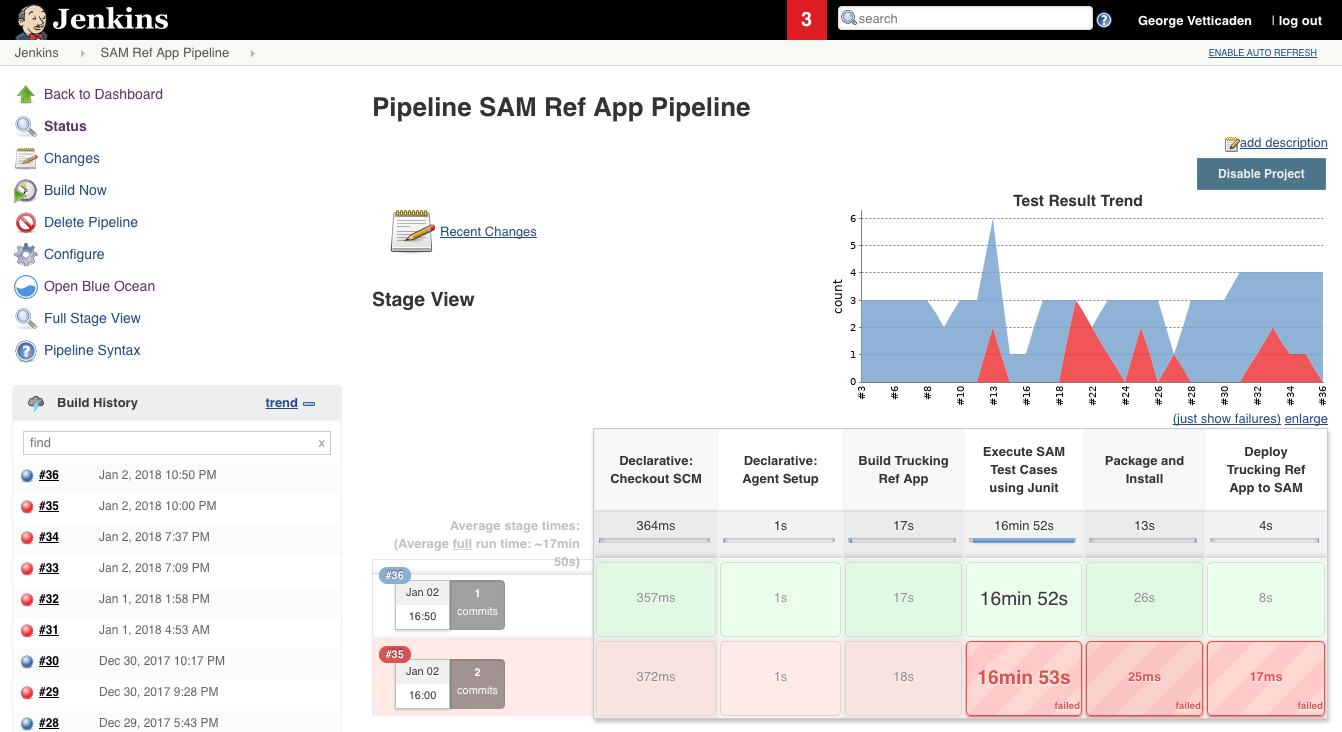Click the Test Result Trend chart
The width and height of the screenshot is (1342, 732).
(1079, 300)
